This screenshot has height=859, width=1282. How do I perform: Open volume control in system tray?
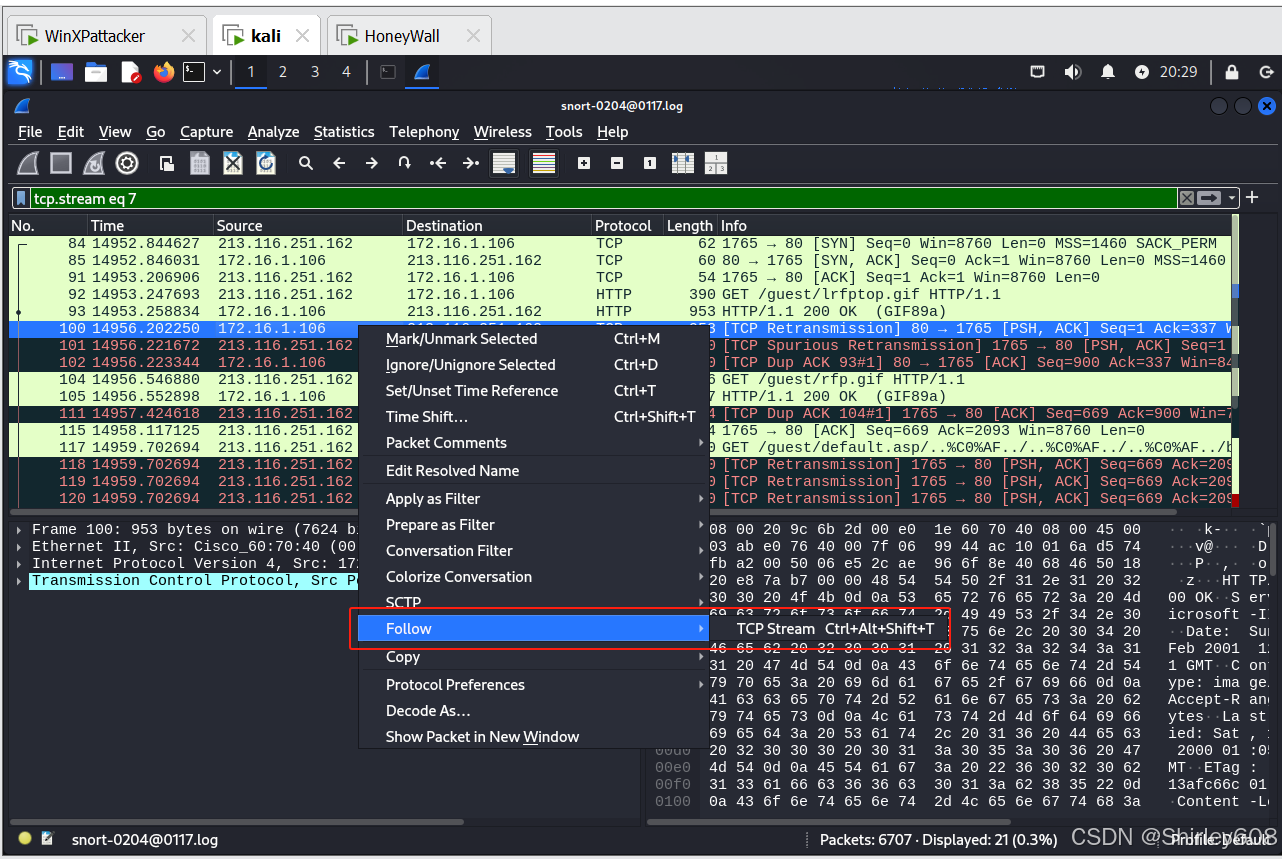1073,72
